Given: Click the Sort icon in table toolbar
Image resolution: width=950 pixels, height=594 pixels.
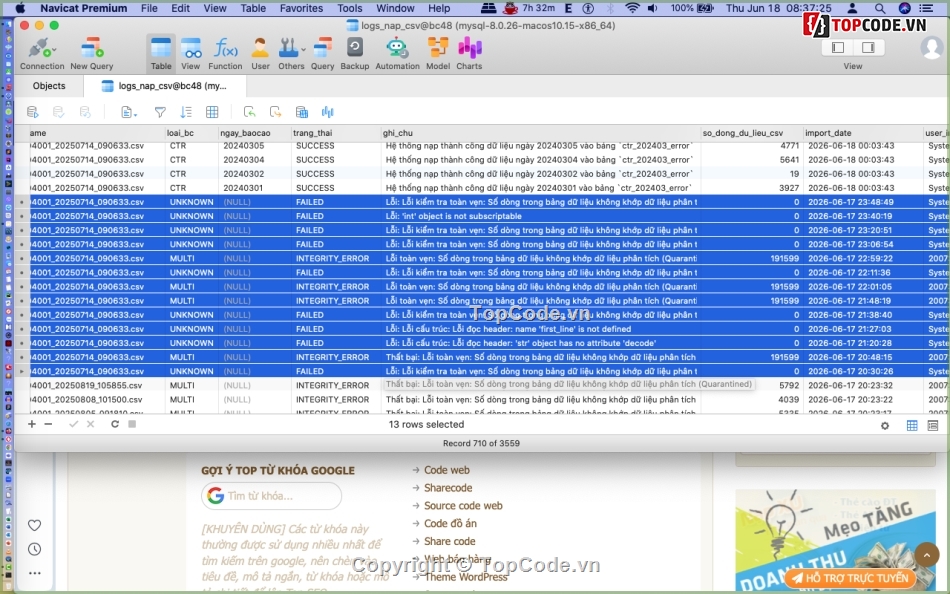Looking at the screenshot, I should [186, 112].
